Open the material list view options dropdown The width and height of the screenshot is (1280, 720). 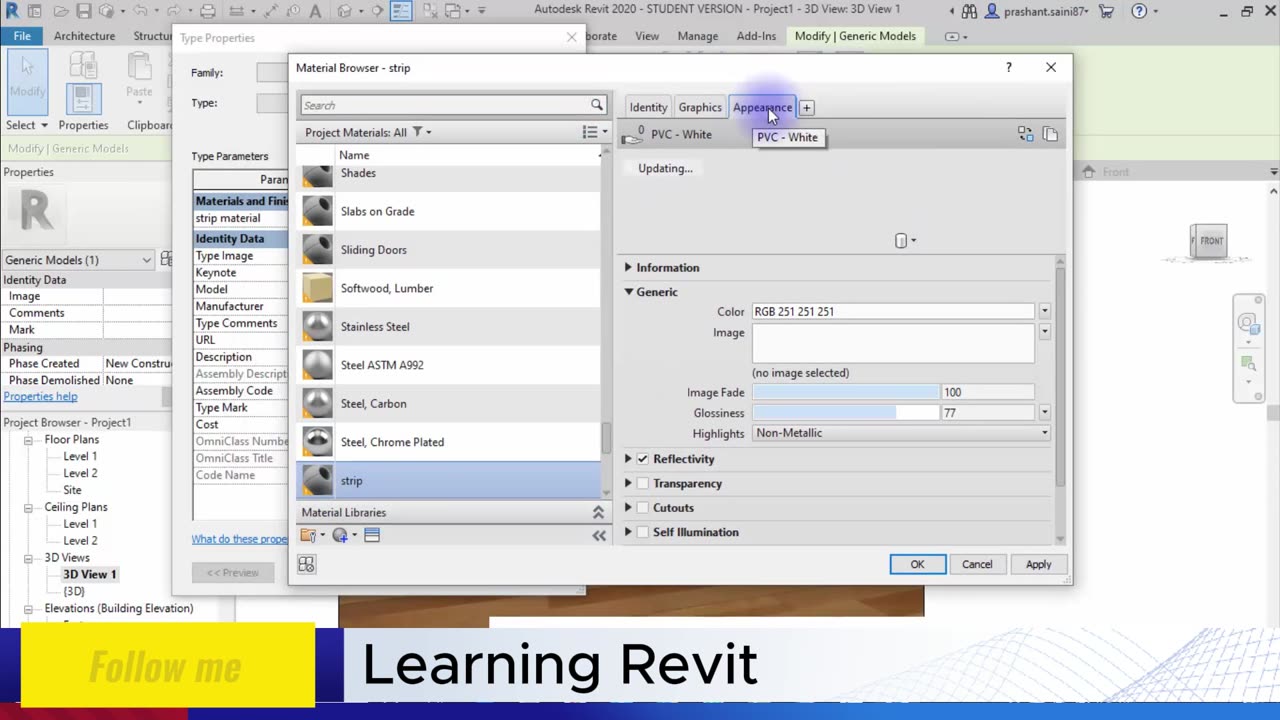coord(595,132)
